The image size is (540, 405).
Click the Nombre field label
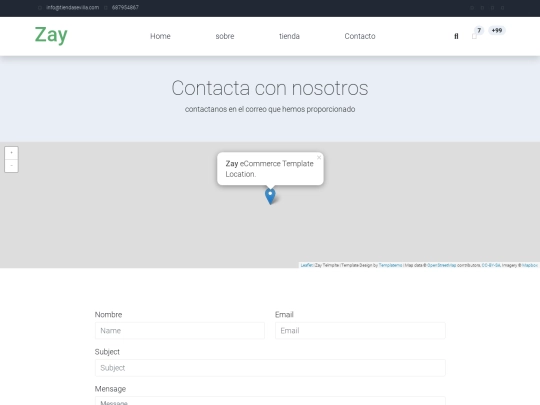tap(108, 314)
